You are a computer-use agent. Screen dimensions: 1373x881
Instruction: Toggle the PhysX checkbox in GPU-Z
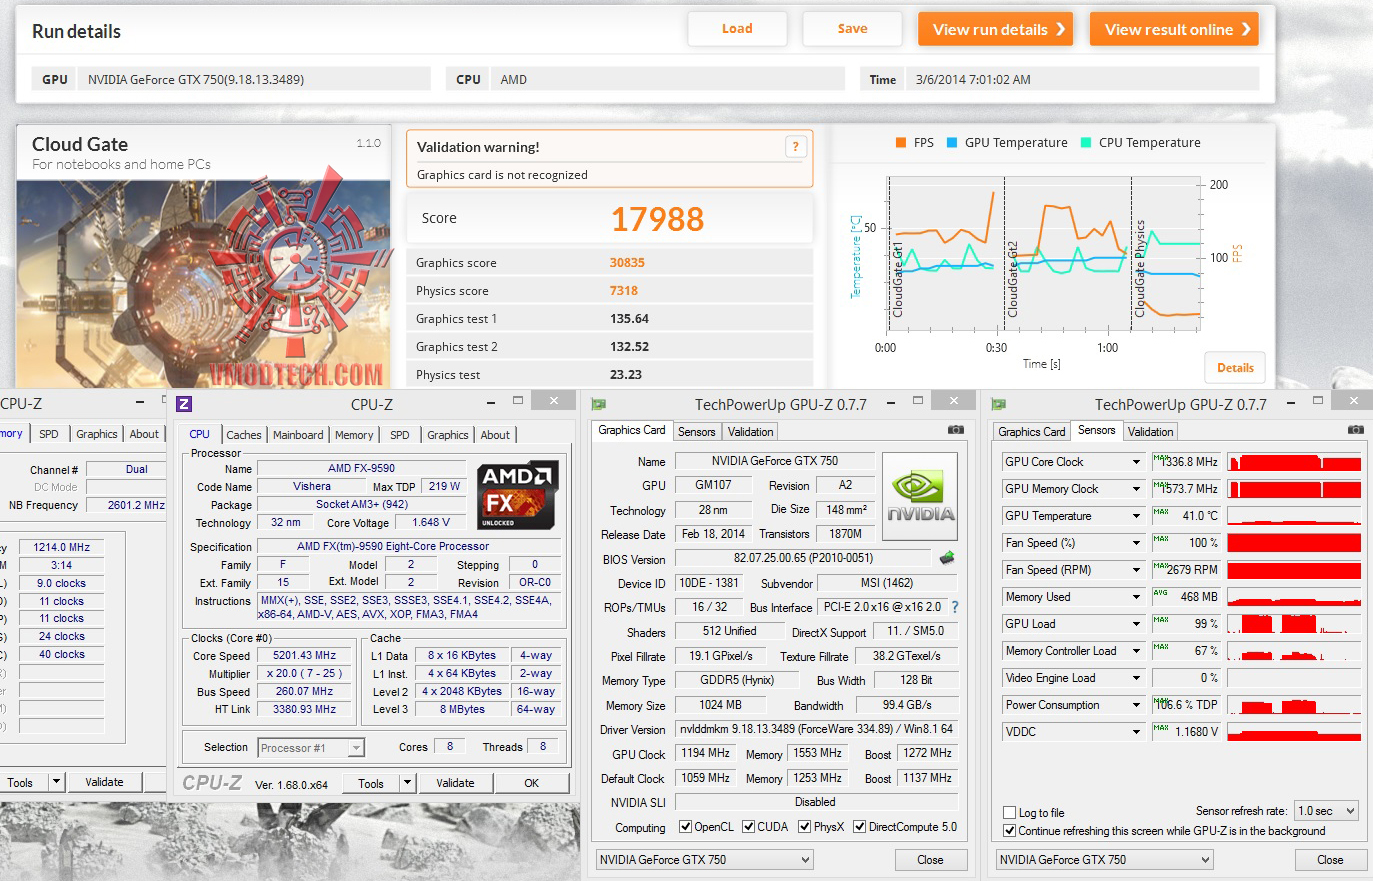[805, 827]
